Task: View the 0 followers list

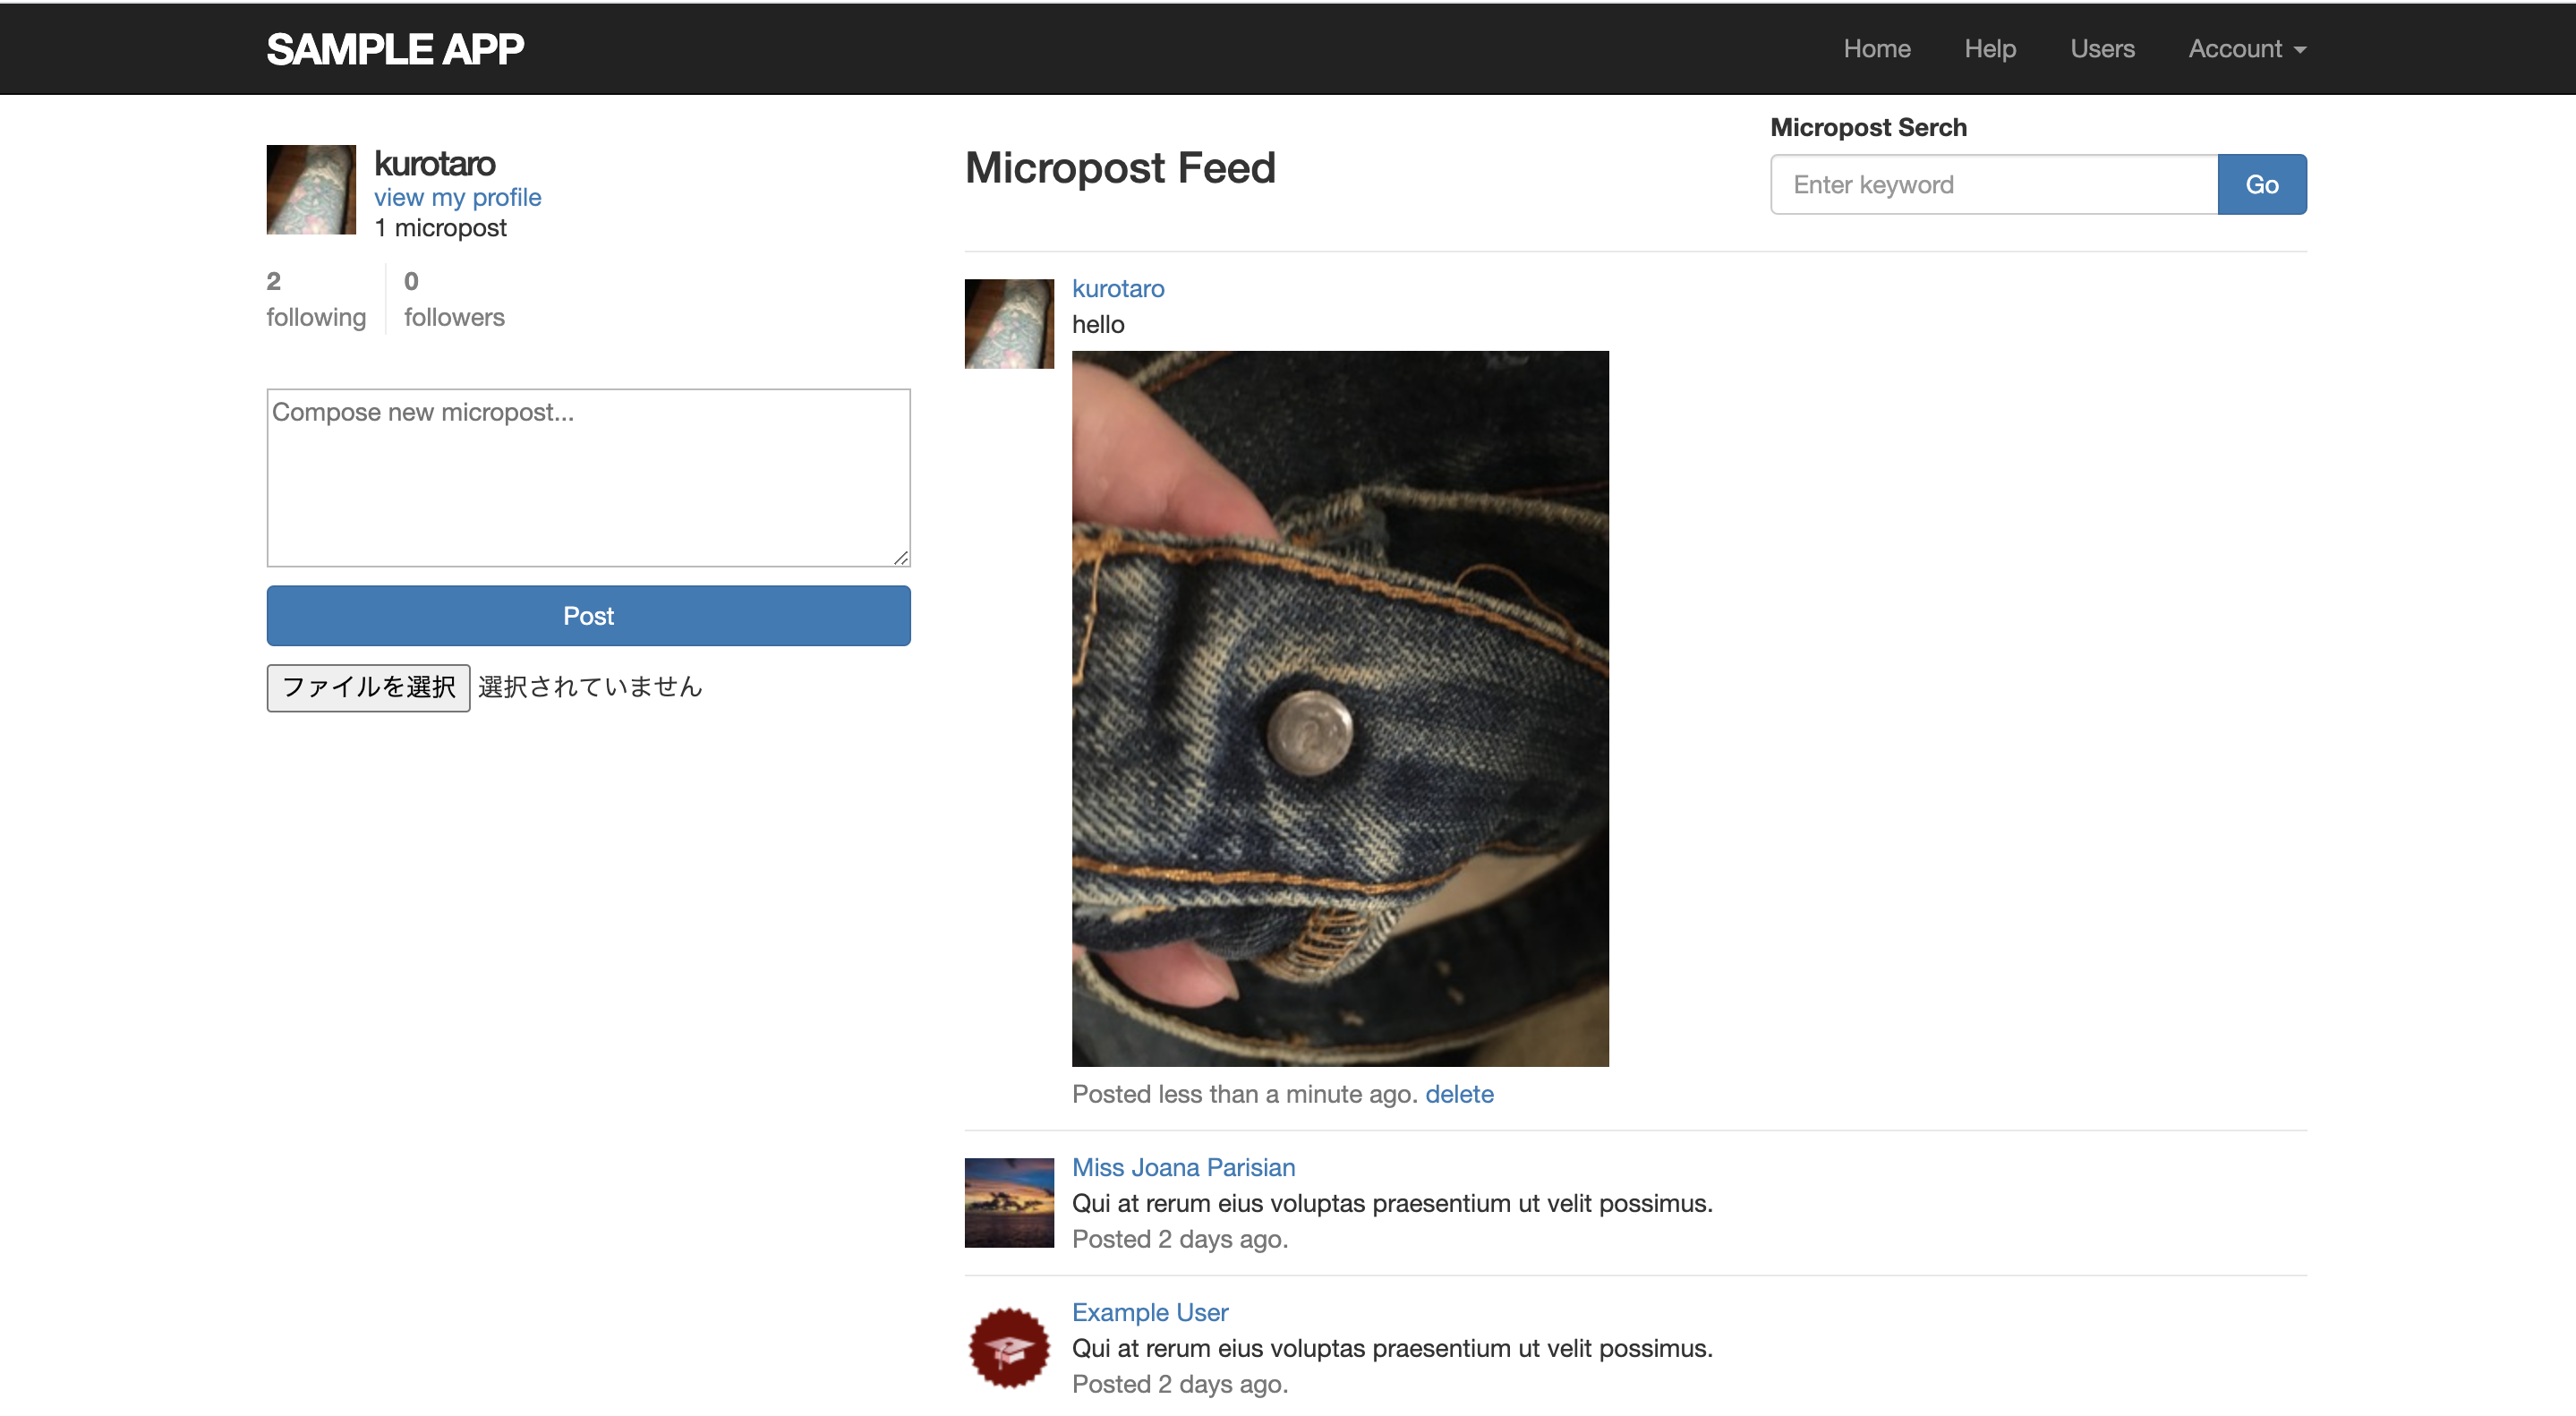Action: [x=454, y=299]
